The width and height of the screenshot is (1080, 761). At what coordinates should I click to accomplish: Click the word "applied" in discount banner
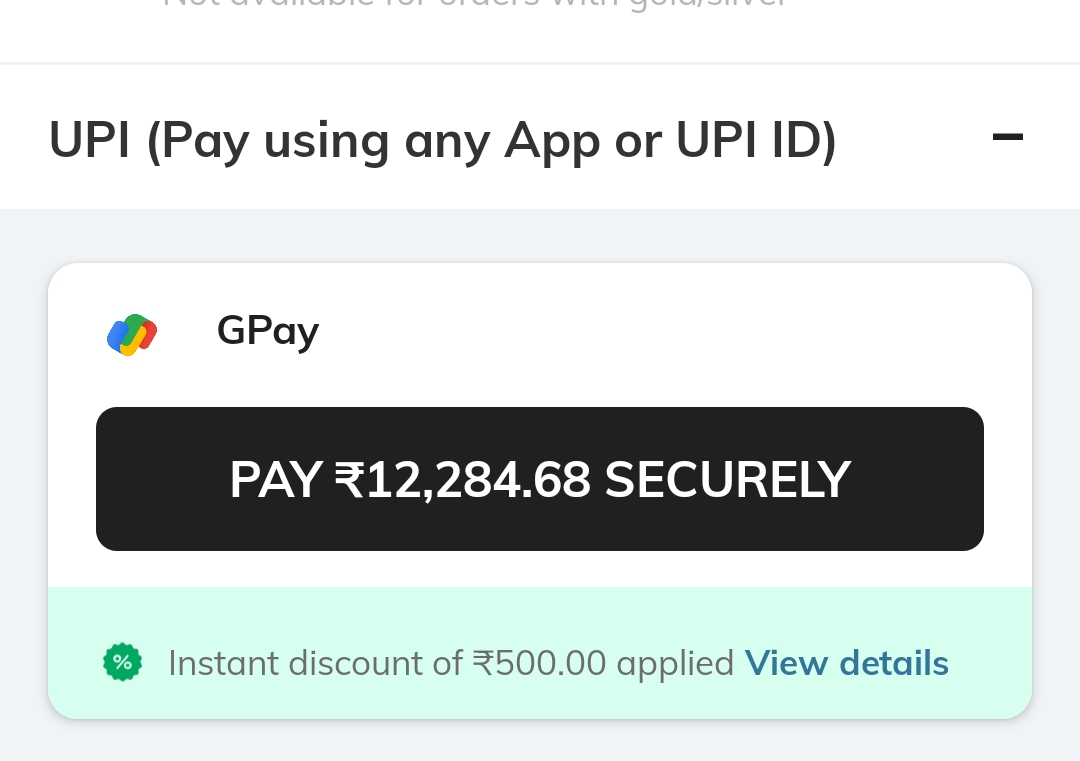(x=675, y=663)
